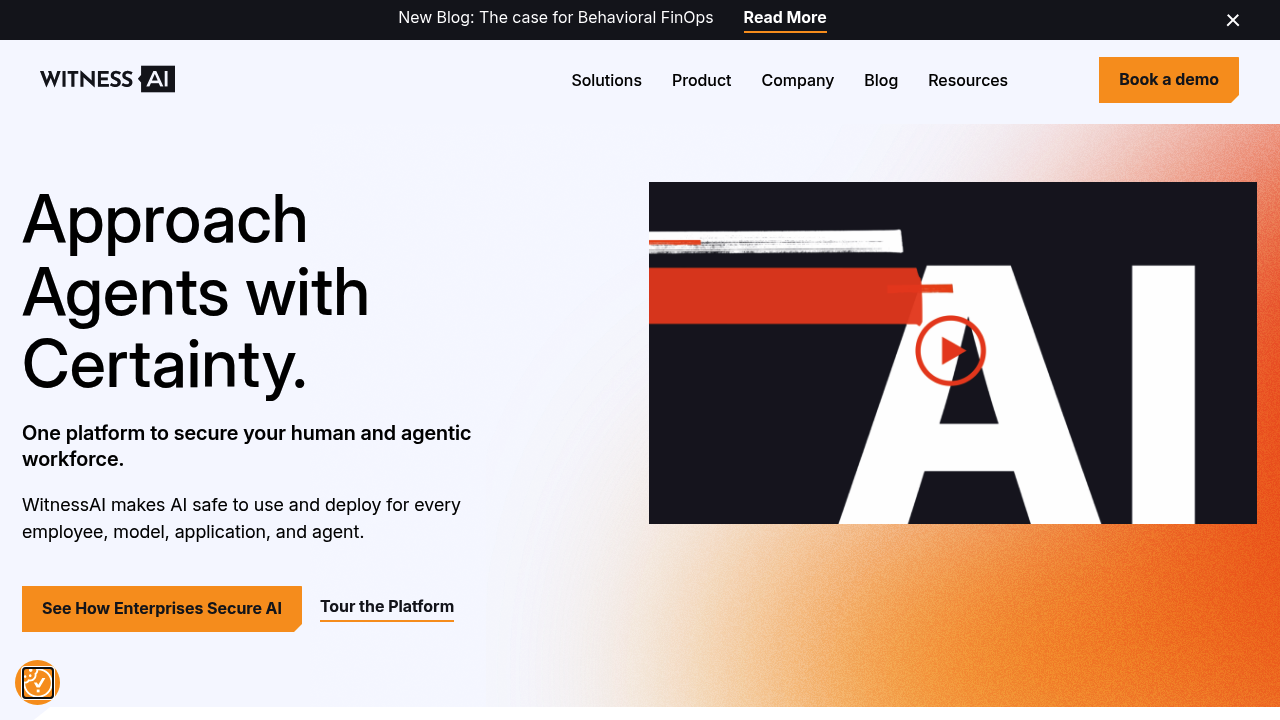The image size is (1280, 720).
Task: Click the "One platform to secure" subheading
Action: click(x=247, y=446)
